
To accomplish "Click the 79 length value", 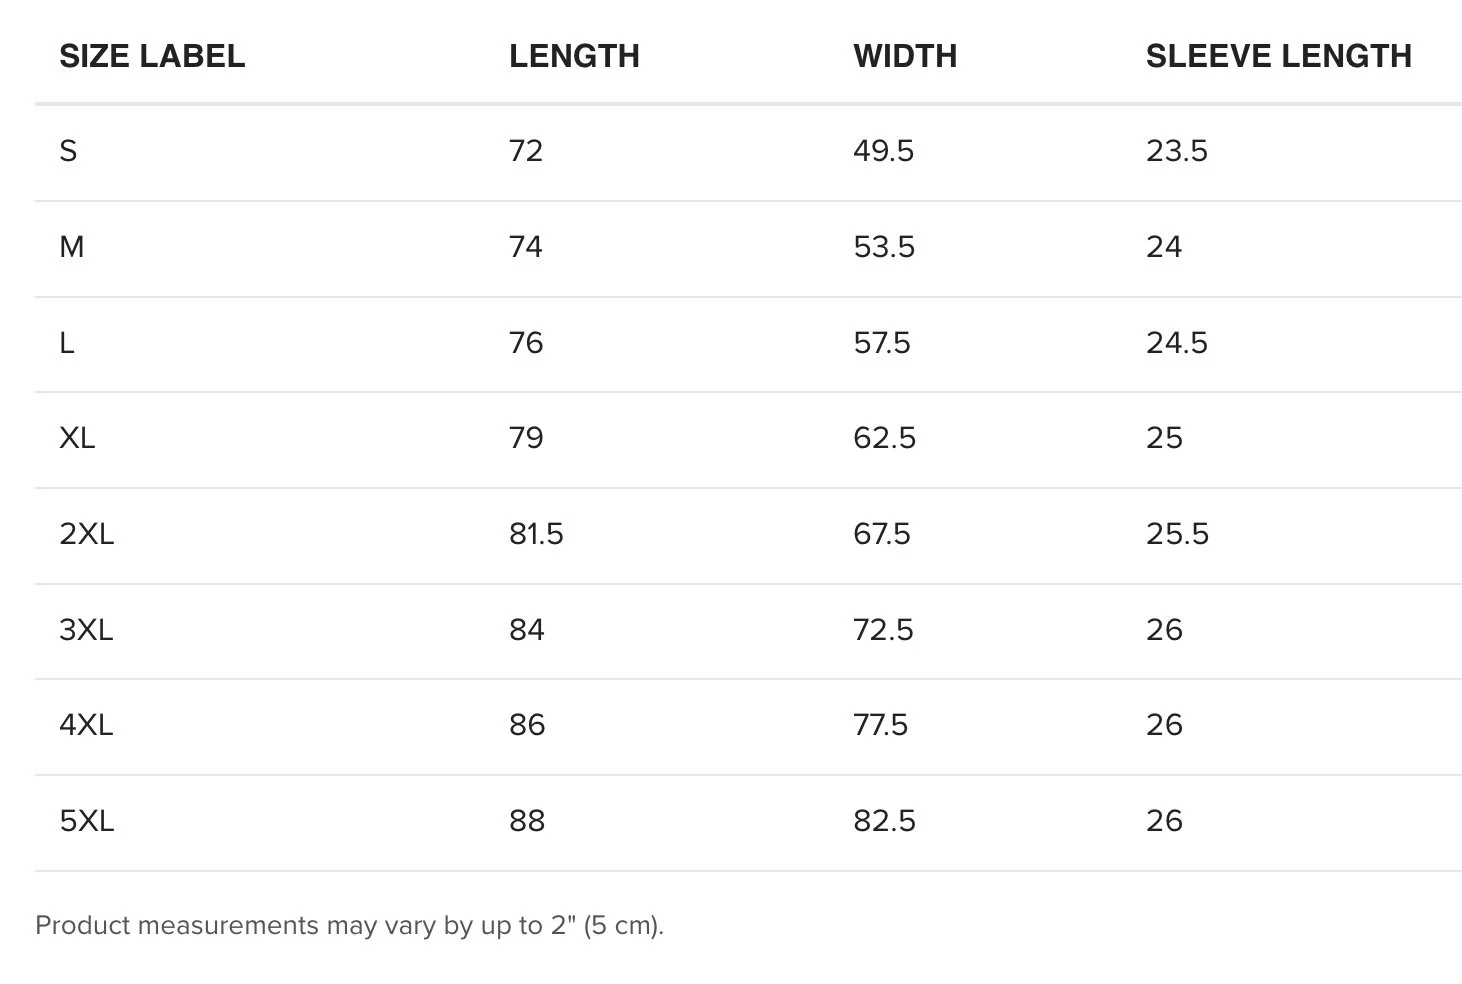I will [526, 438].
